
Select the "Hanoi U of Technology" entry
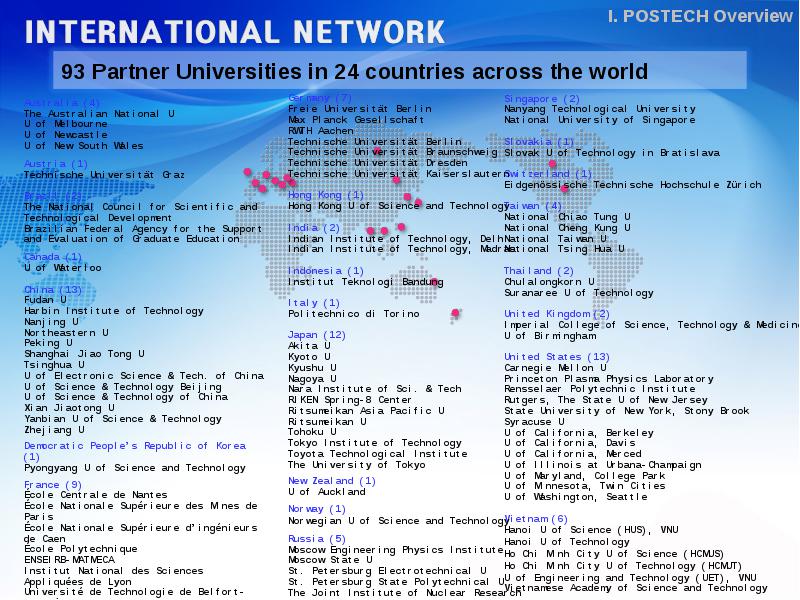tap(567, 541)
